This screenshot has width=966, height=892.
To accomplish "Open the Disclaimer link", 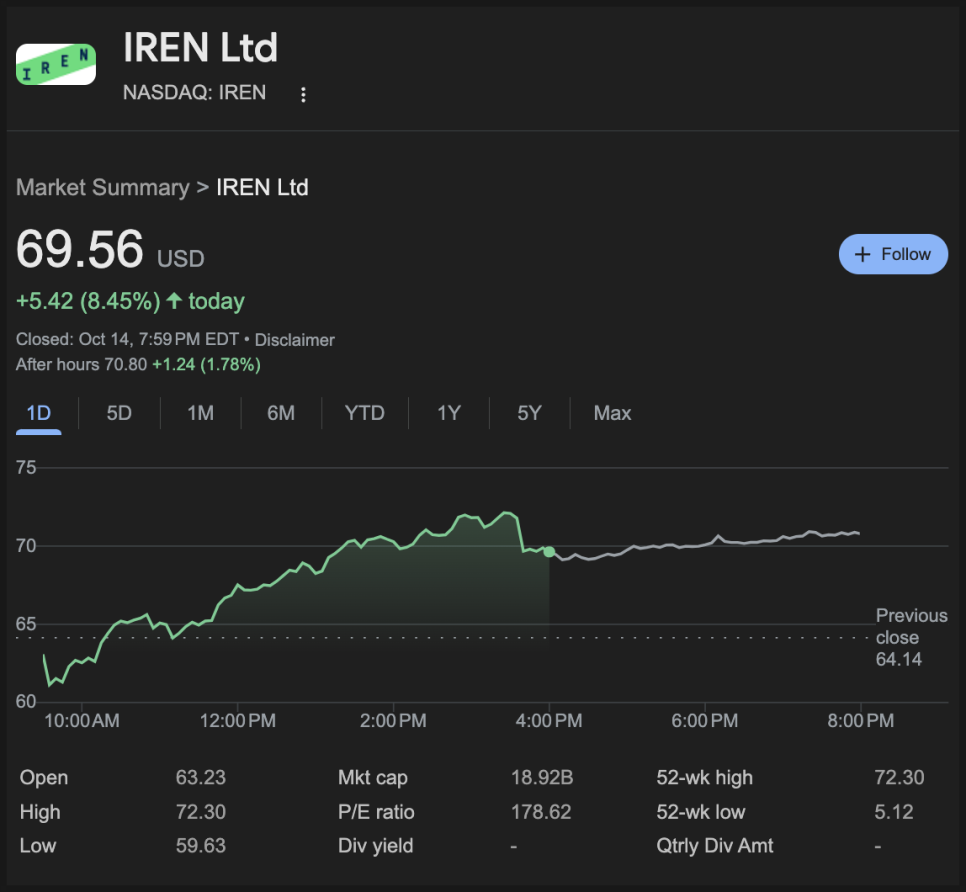I will coord(294,340).
